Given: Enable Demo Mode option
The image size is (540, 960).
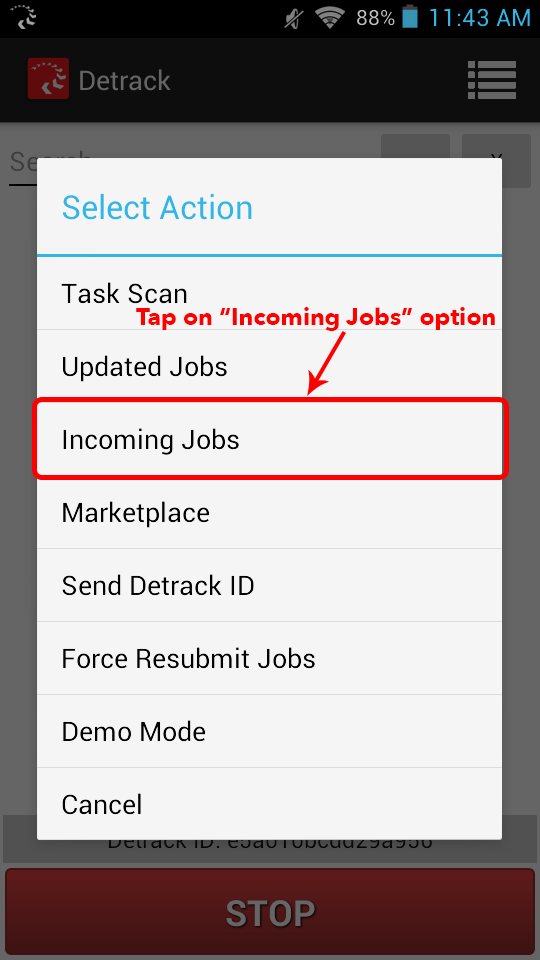Looking at the screenshot, I should pyautogui.click(x=269, y=731).
